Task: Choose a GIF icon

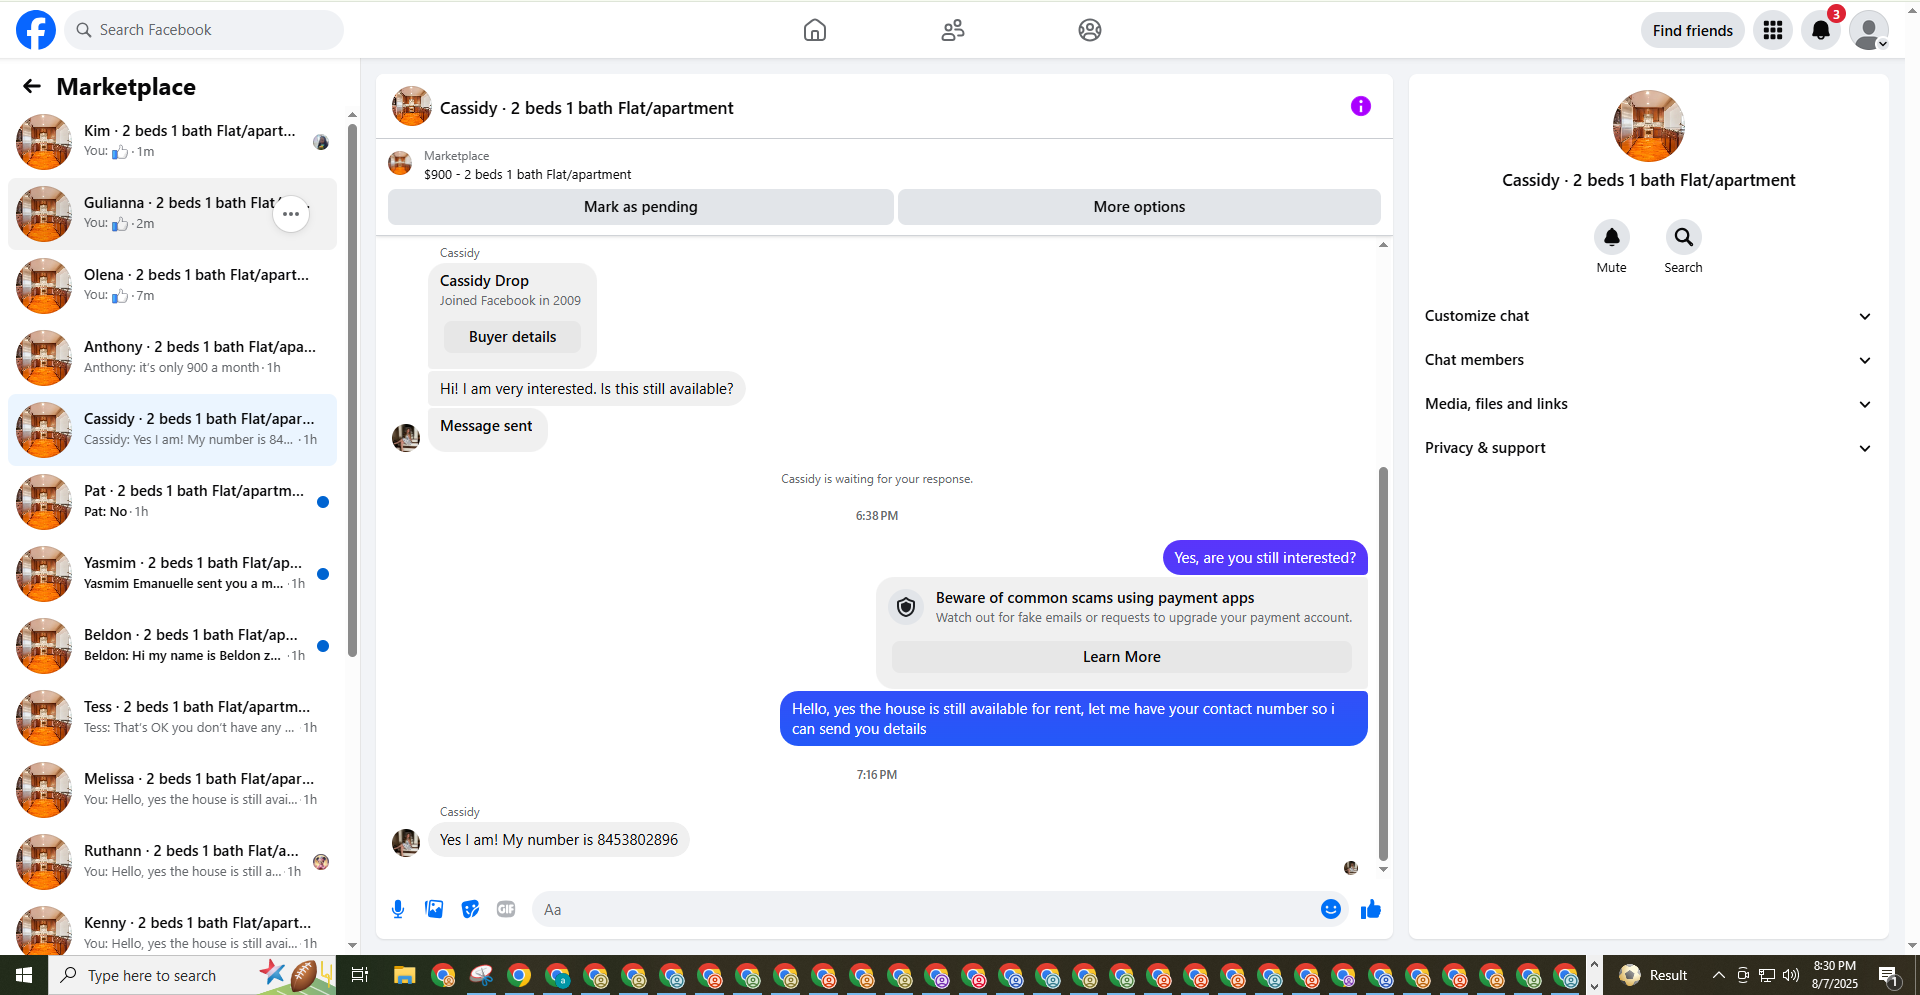Action: 506,909
